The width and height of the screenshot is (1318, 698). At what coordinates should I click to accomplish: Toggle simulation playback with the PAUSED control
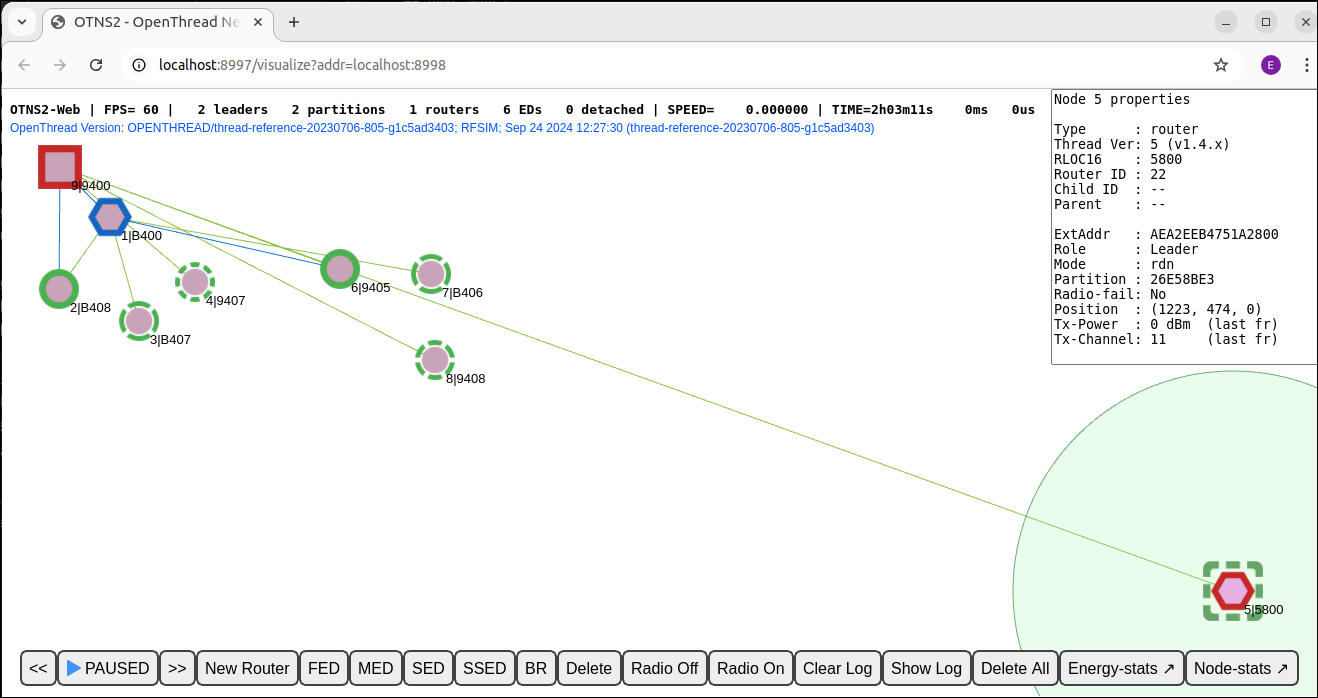pos(107,668)
